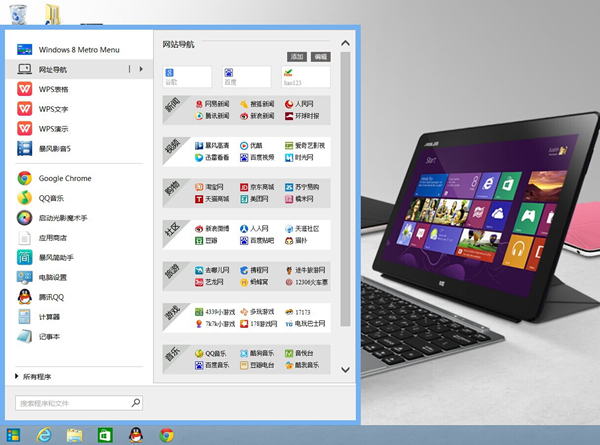
Task: Open 爱奇艺影视 link
Action: [x=305, y=145]
